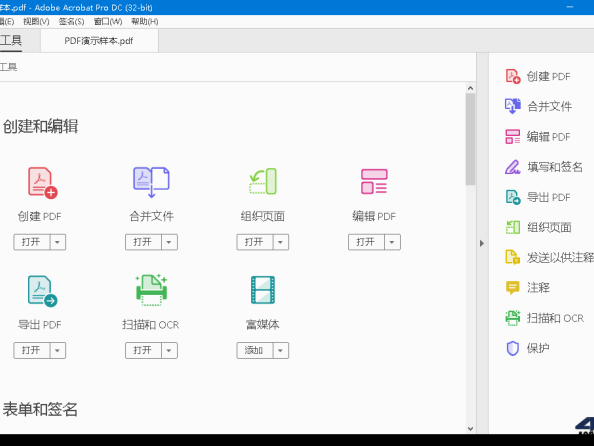Expand dropdown arrow beside 导出 PDF 打开
Screen dimensions: 594x446
pyautogui.click(x=58, y=351)
